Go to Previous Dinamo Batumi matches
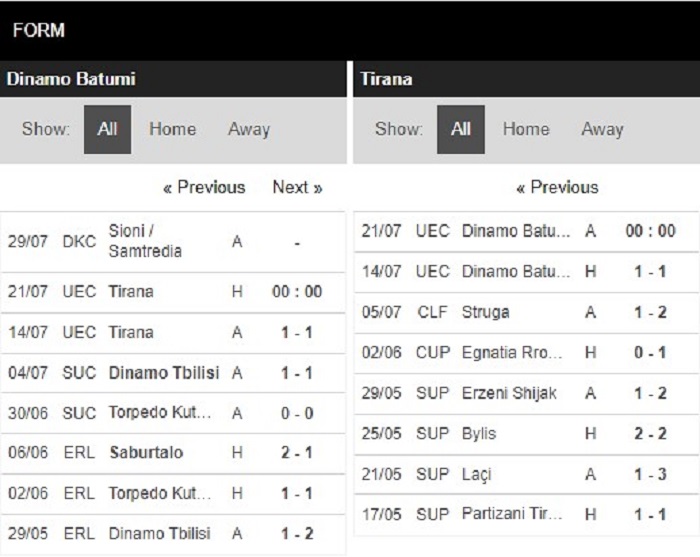The image size is (700, 557). point(204,187)
